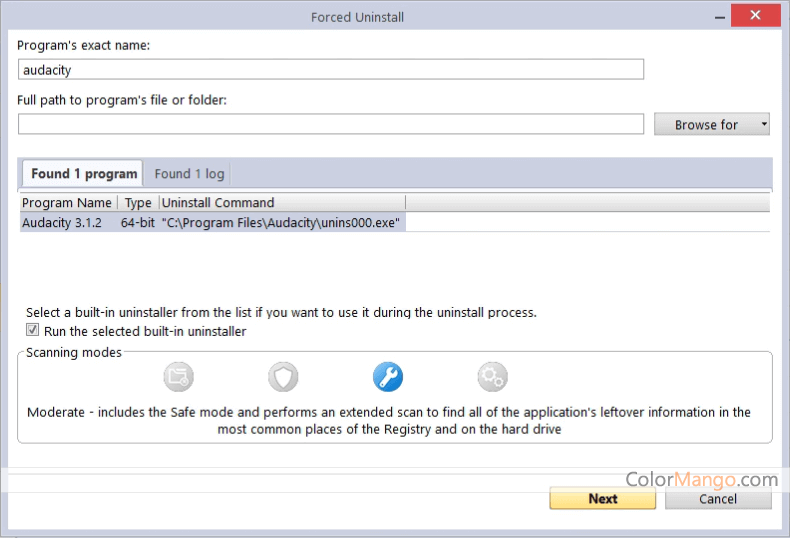This screenshot has height=538, width=790.
Task: Click the Audacity unins000.exe uninstall command cell
Action: 282,222
